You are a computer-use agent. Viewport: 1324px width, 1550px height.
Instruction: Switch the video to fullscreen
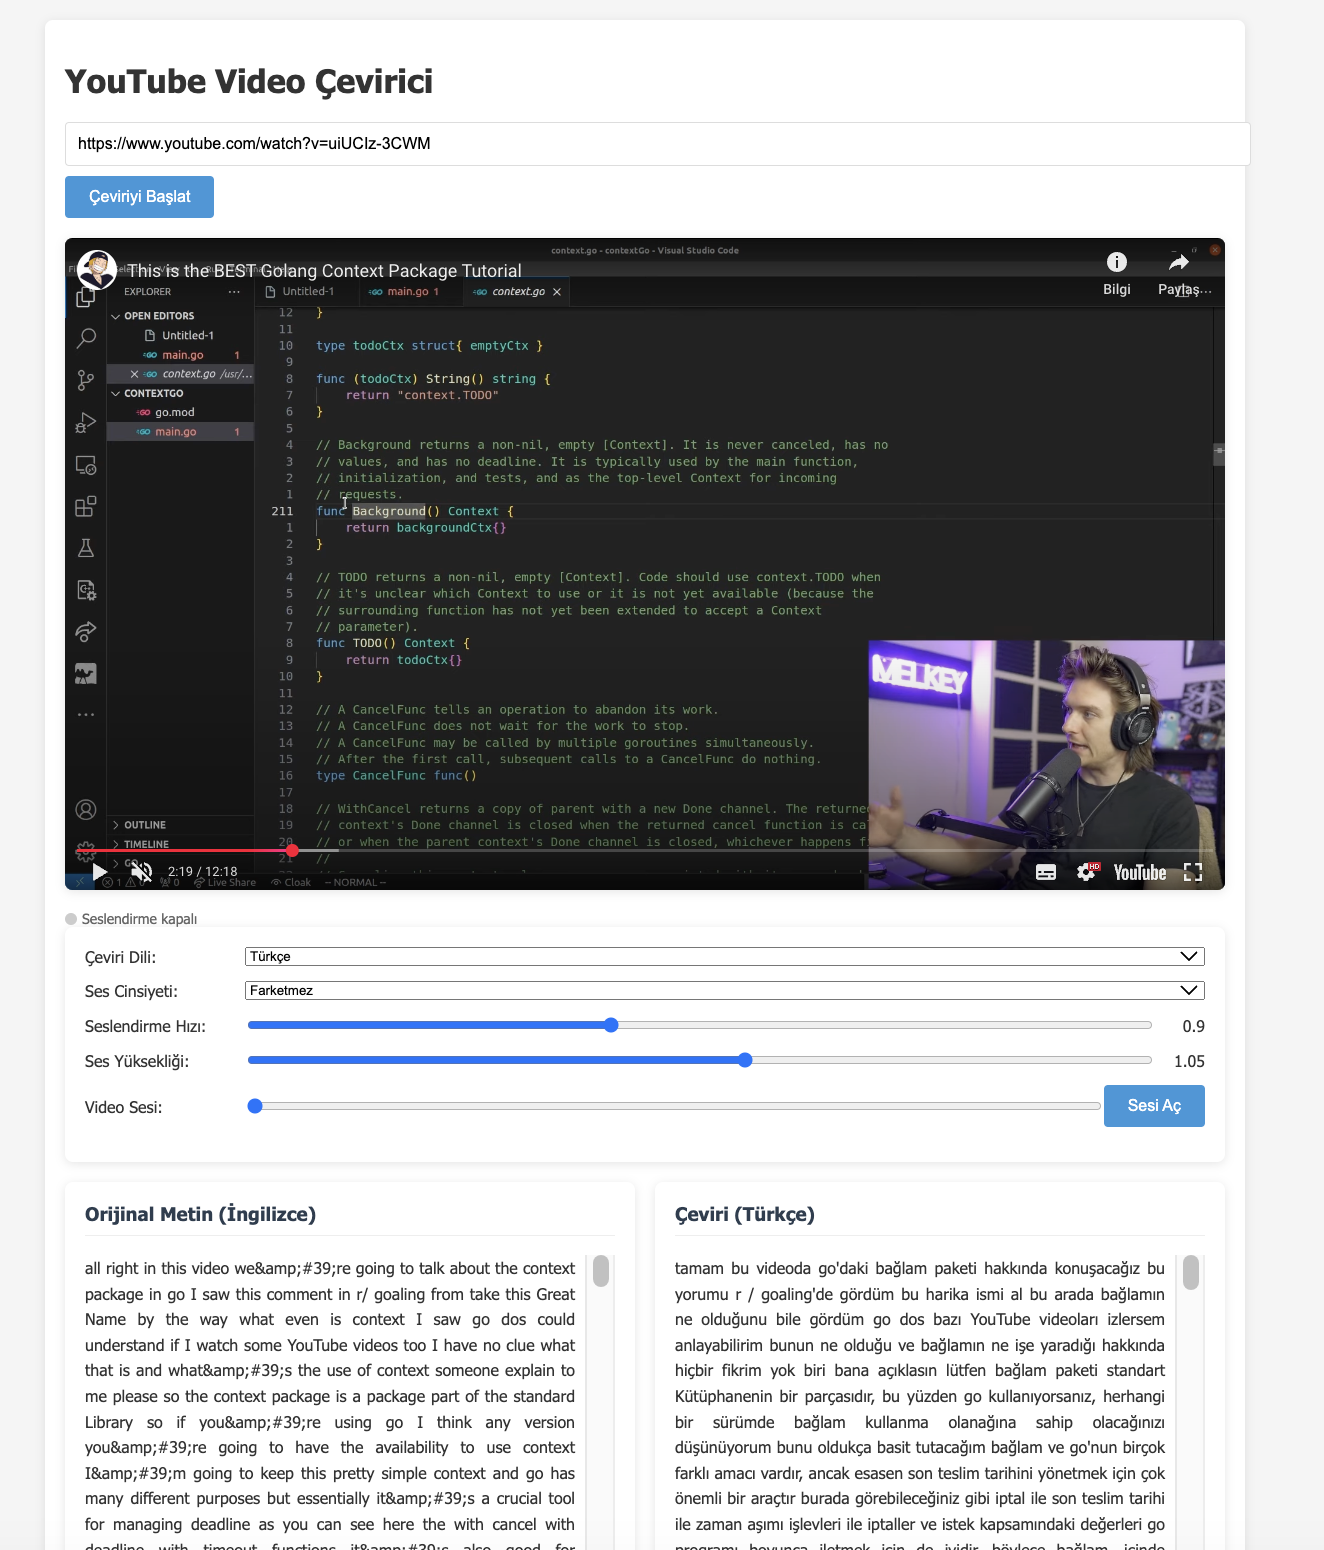point(1193,872)
